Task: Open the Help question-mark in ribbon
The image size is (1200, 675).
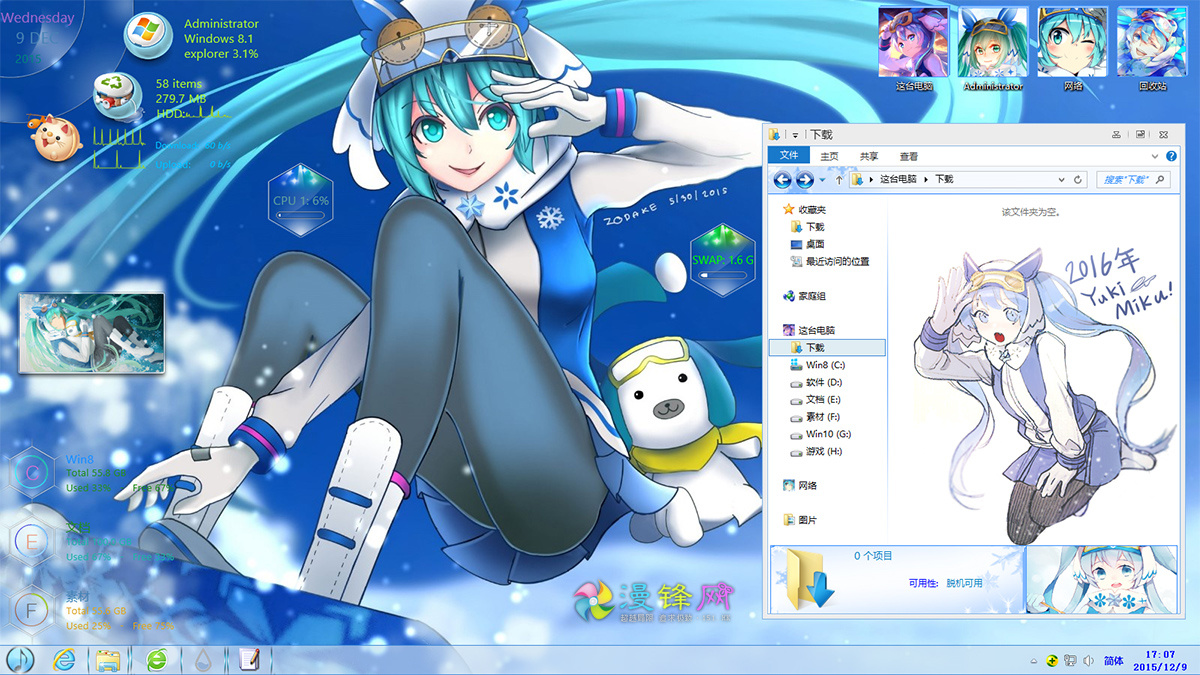Action: coord(1170,155)
